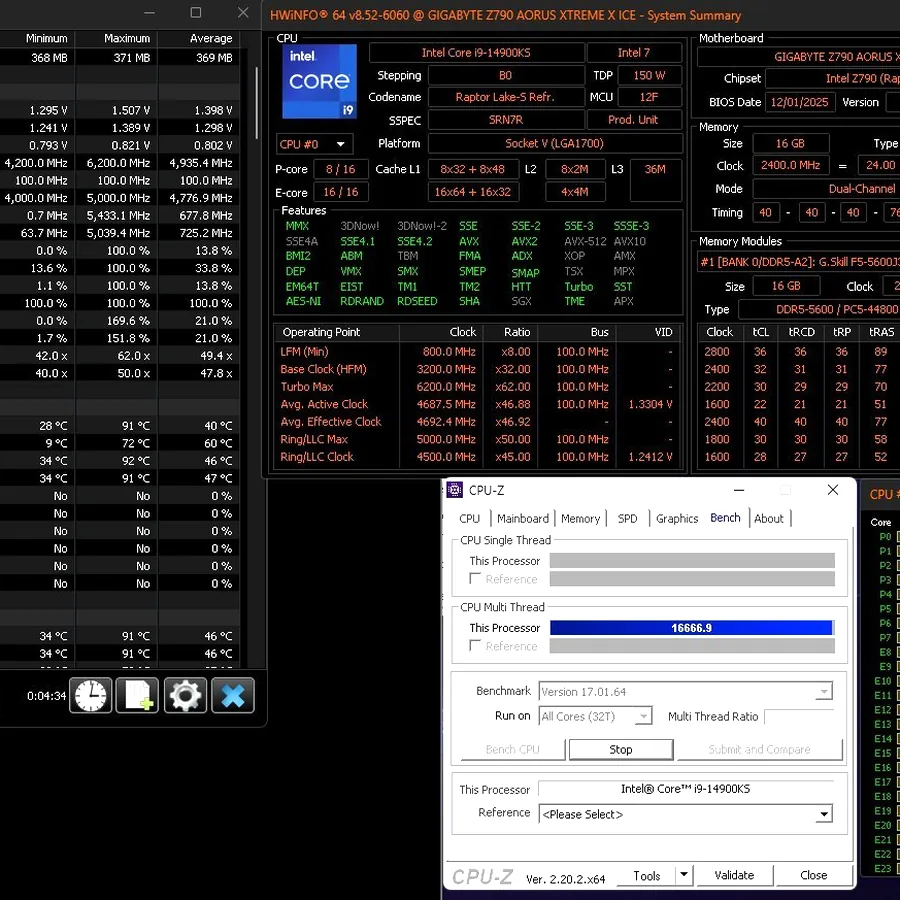The width and height of the screenshot is (900, 900).
Task: Click the Socket V (LGA1700) platform value
Action: 554,143
